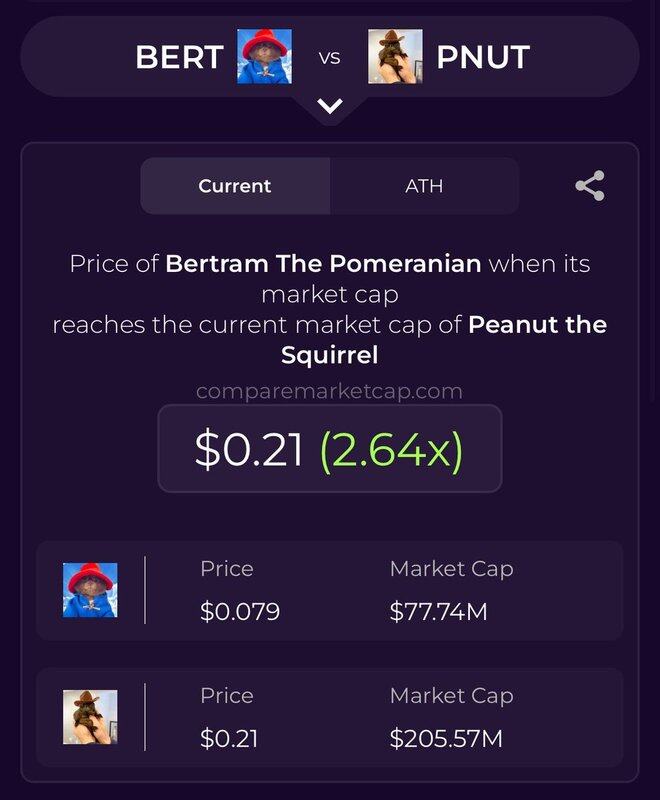Switch to the ATH tab
The image size is (660, 800).
point(424,186)
